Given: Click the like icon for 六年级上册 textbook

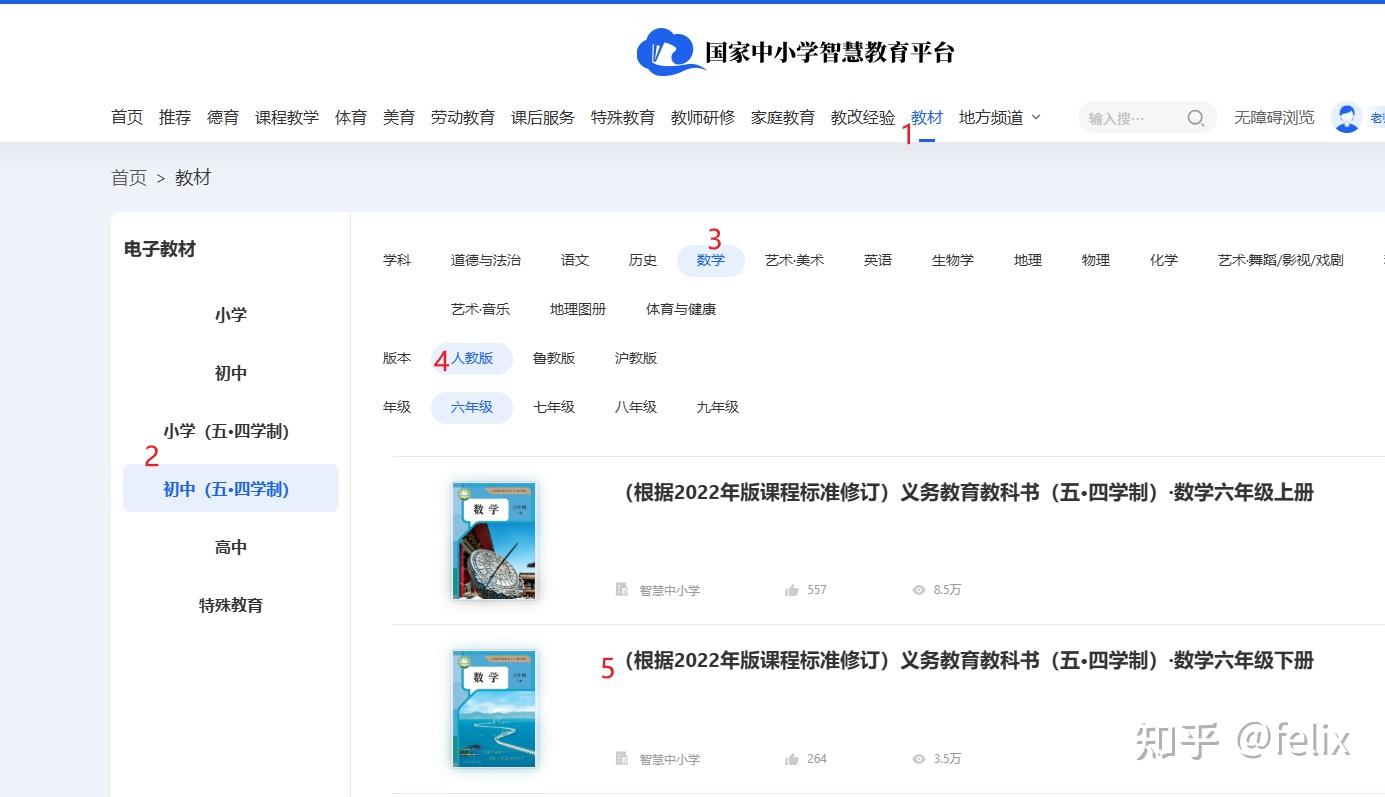Looking at the screenshot, I should click(792, 590).
